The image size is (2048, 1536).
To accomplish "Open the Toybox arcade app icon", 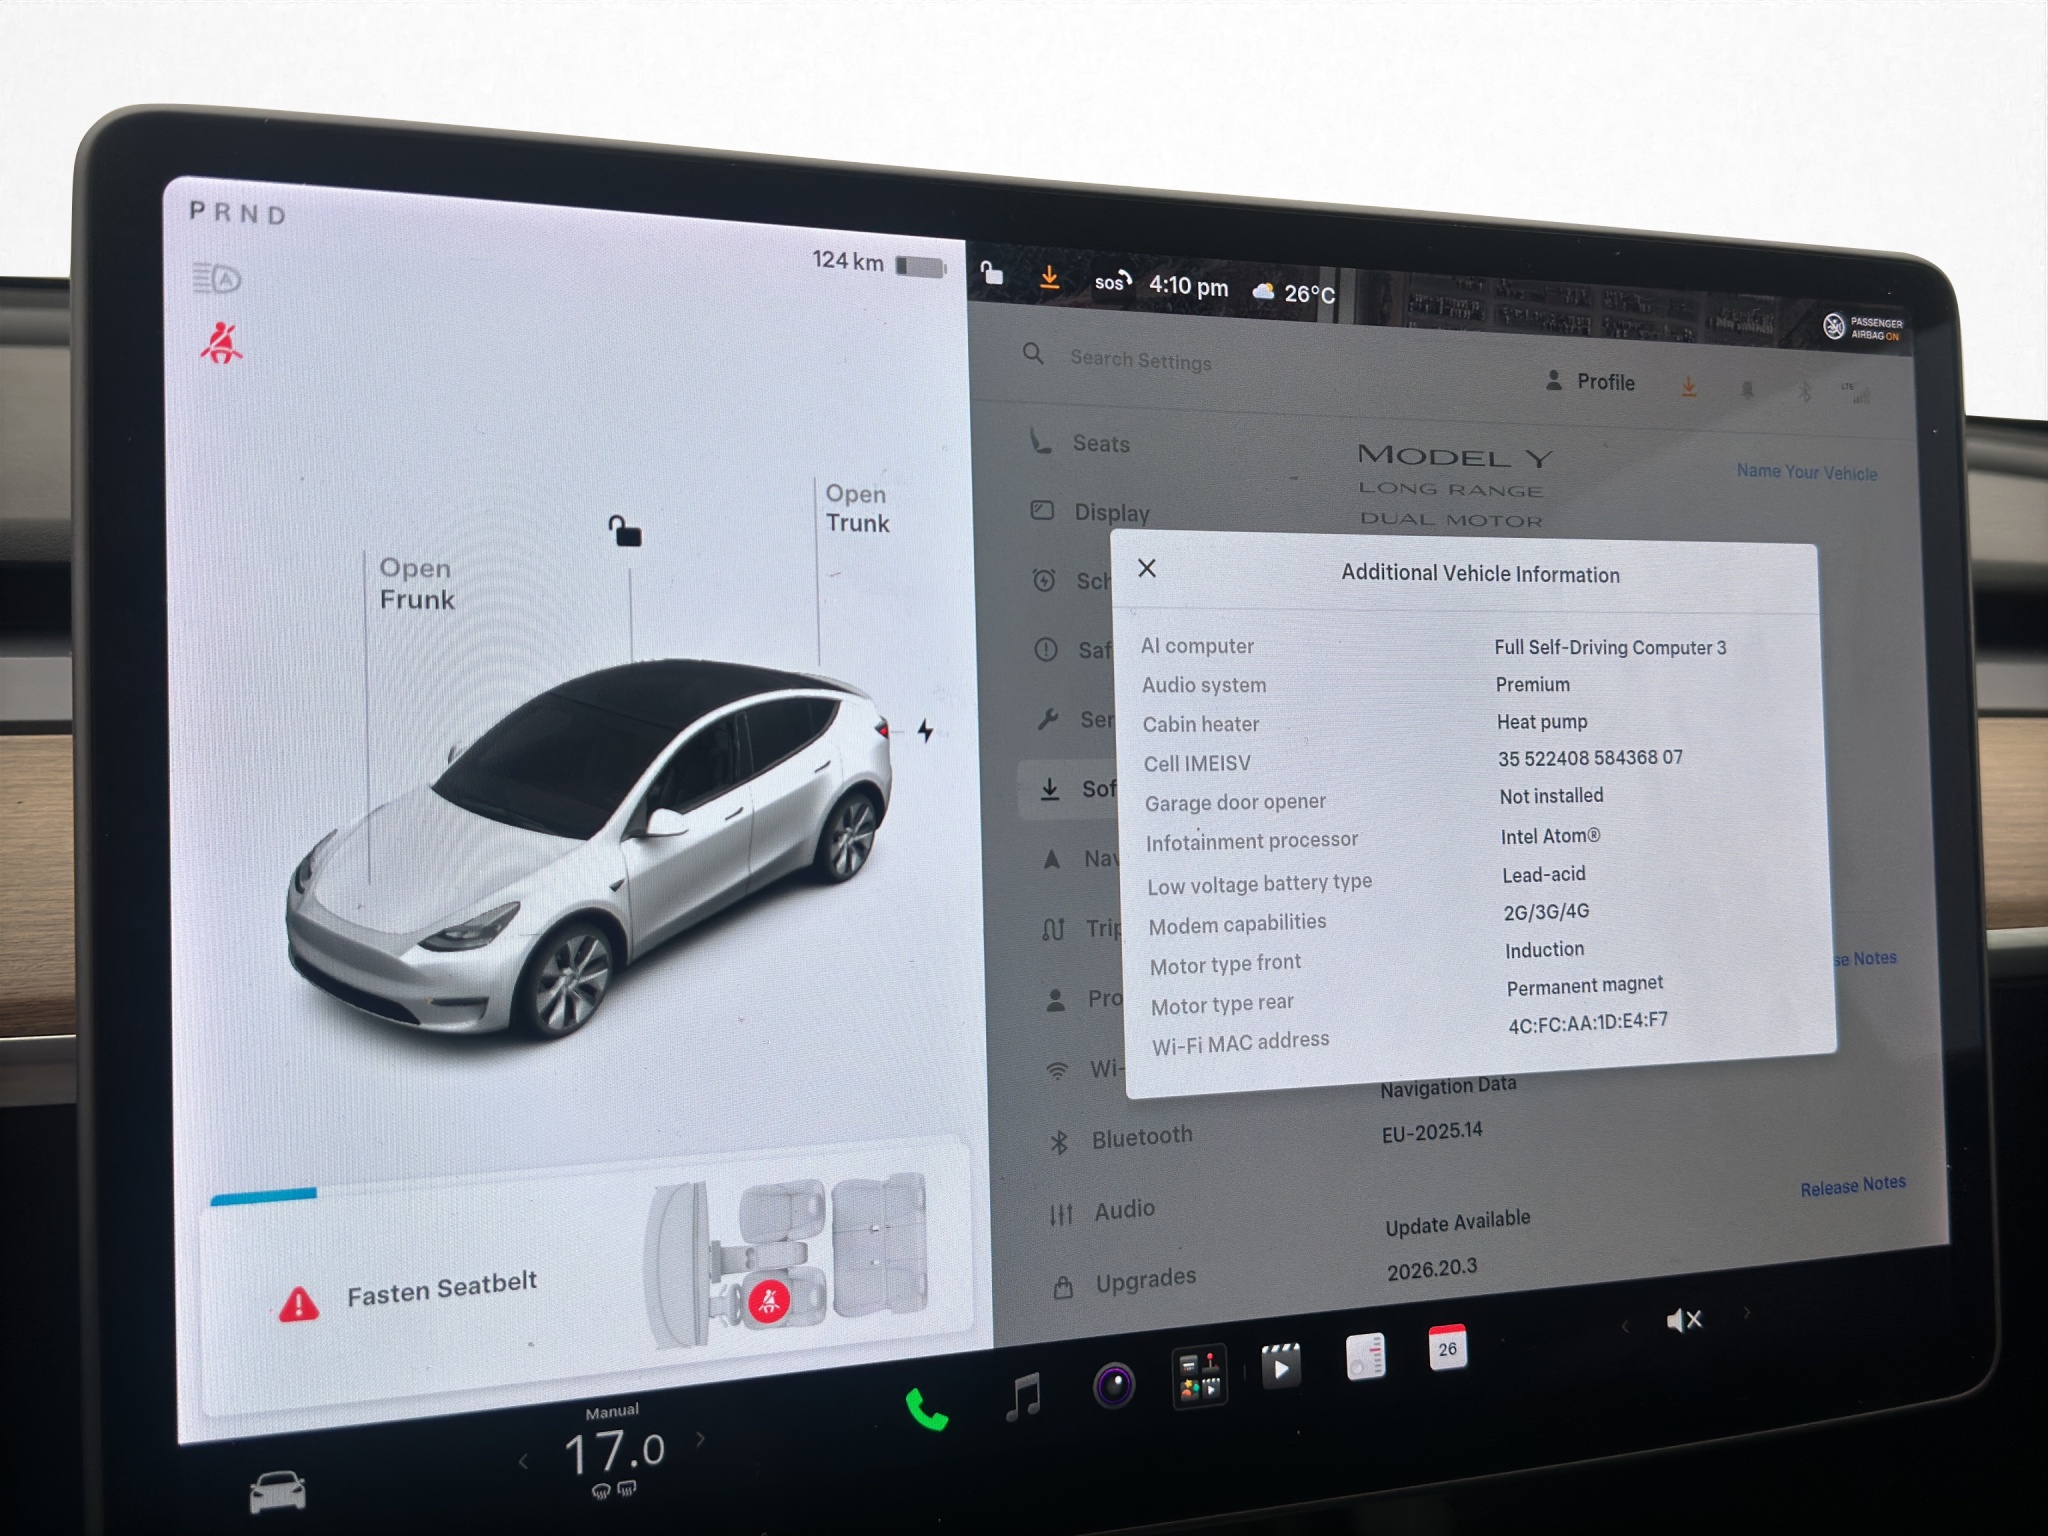I will pyautogui.click(x=1198, y=1377).
